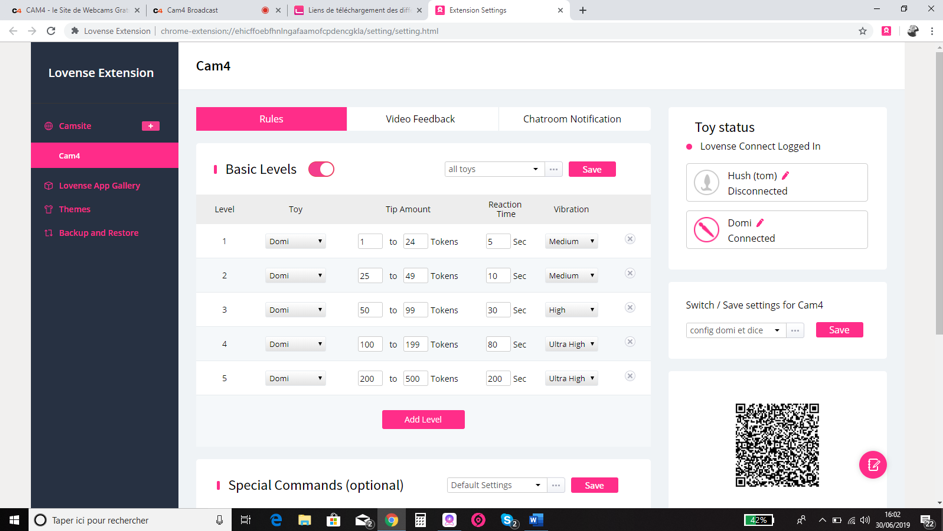Open the level 2 Vibration dropdown set to Medium

(571, 276)
